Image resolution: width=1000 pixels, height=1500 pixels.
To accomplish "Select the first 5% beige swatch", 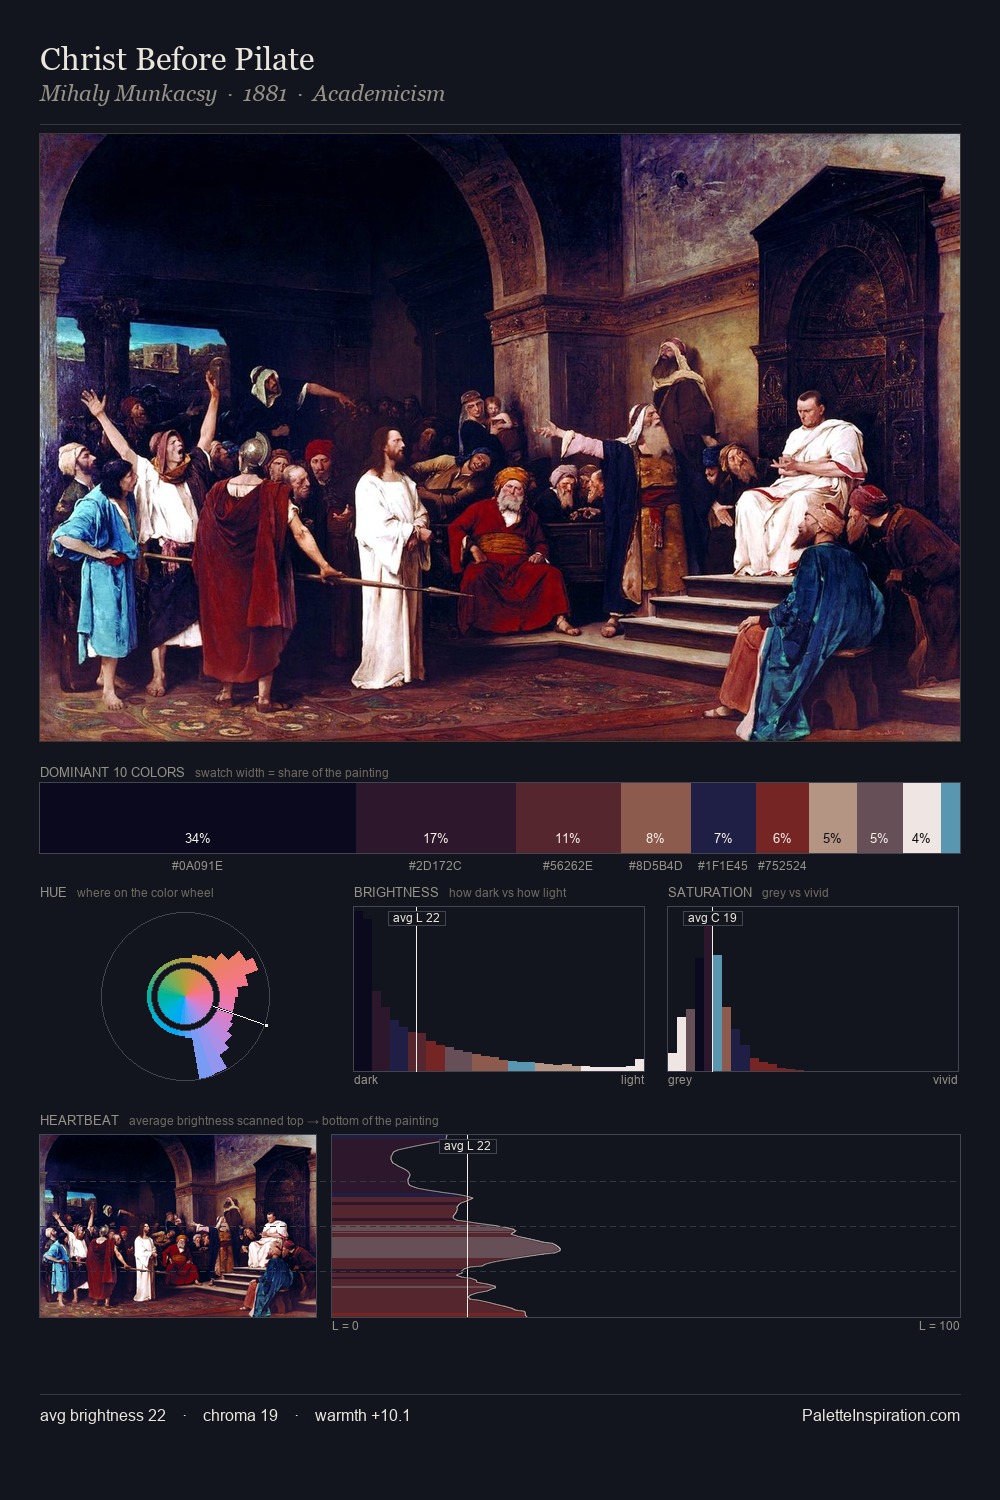I will coord(832,818).
